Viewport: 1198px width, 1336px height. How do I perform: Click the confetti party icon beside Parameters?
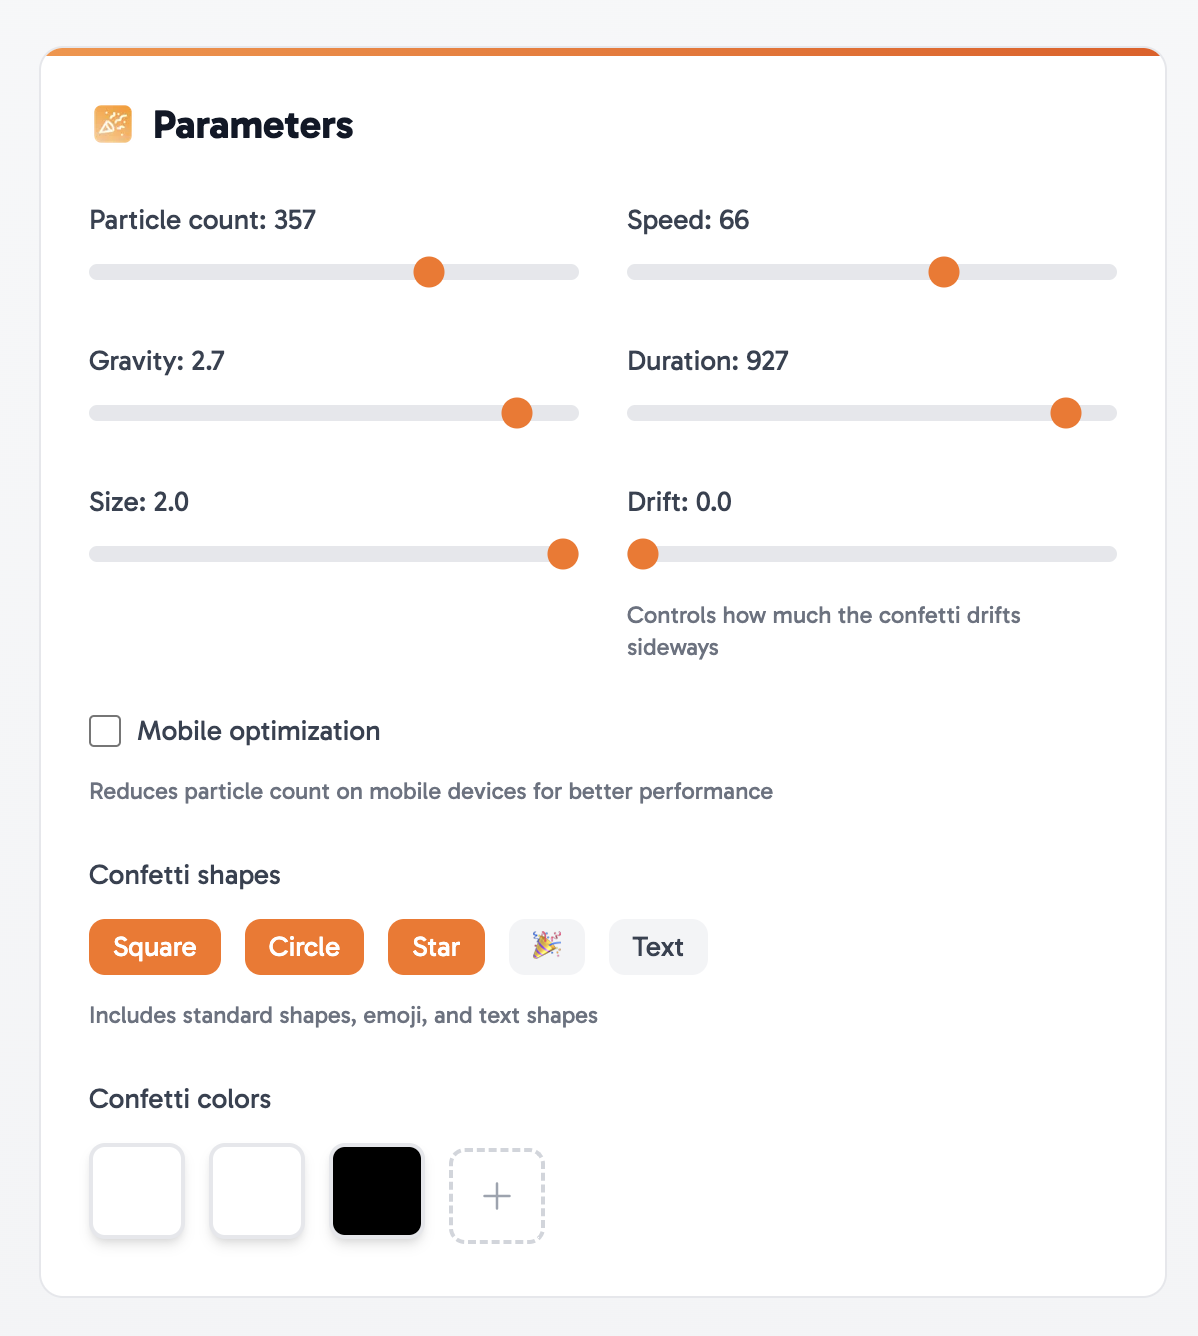[113, 124]
